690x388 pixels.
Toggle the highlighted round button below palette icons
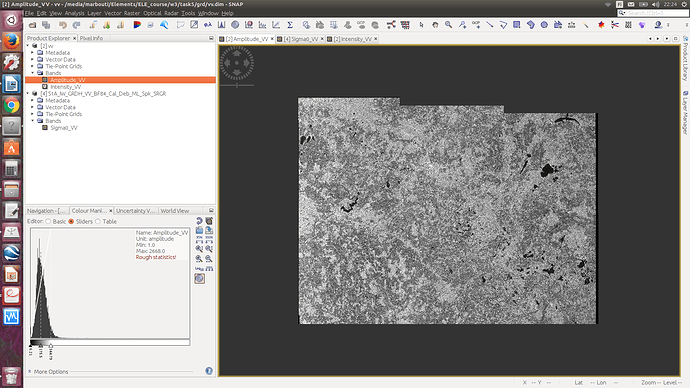(x=199, y=278)
